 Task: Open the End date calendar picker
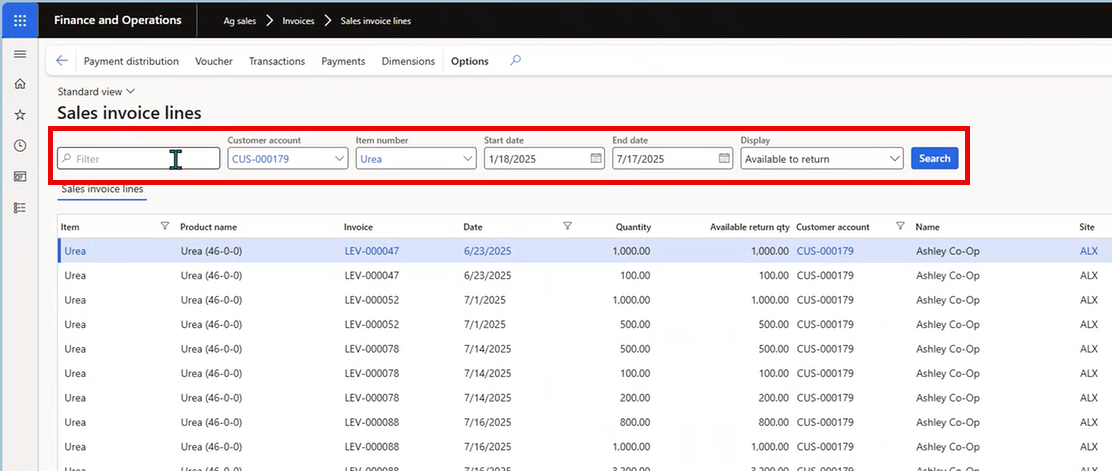click(724, 159)
